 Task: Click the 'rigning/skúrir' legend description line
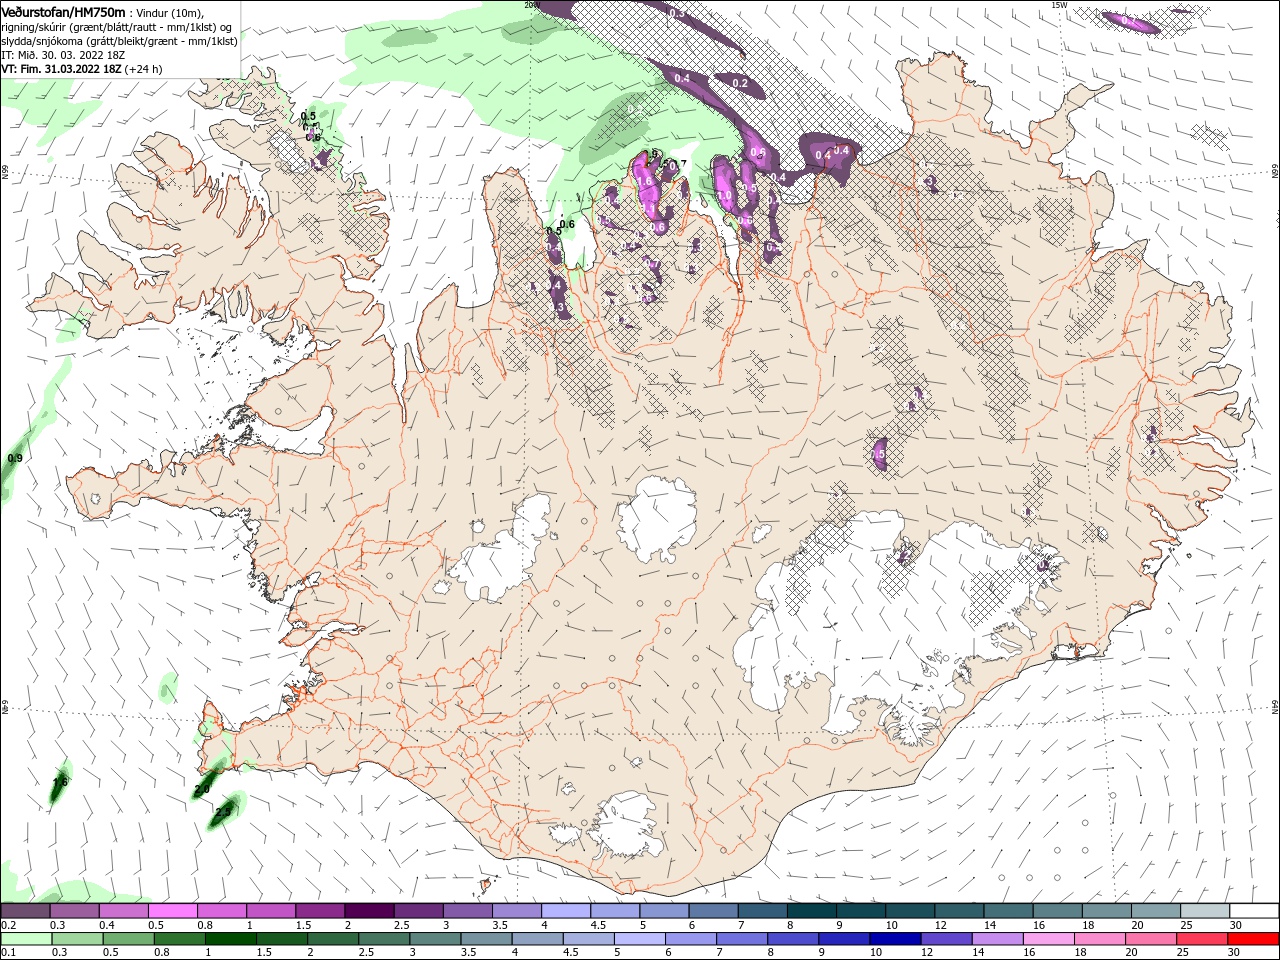(x=117, y=27)
